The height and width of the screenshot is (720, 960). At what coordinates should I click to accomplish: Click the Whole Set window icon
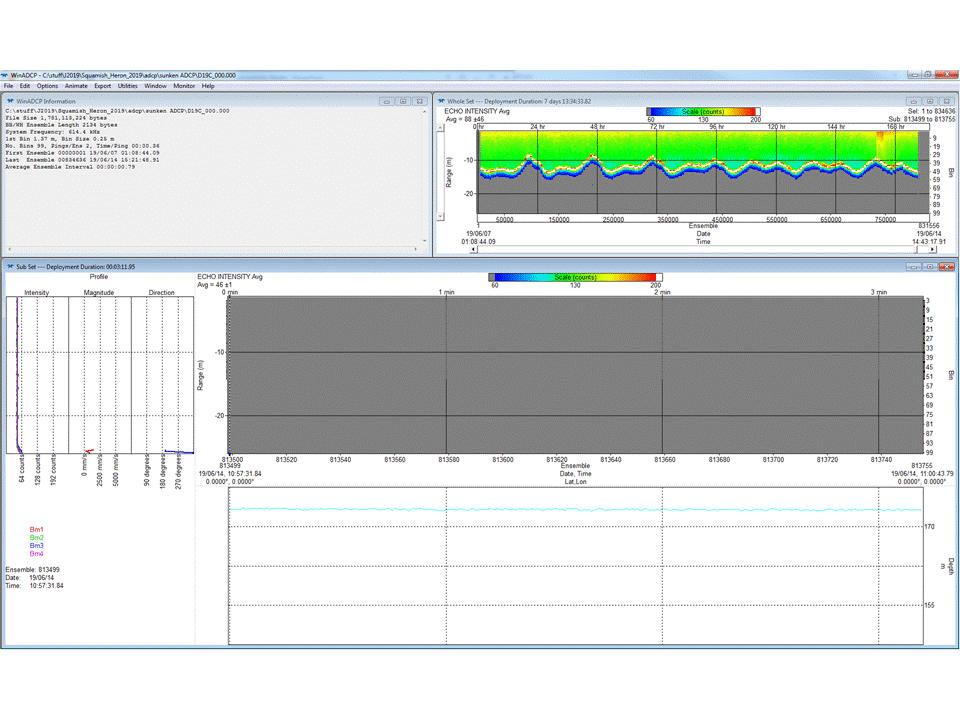(x=441, y=101)
